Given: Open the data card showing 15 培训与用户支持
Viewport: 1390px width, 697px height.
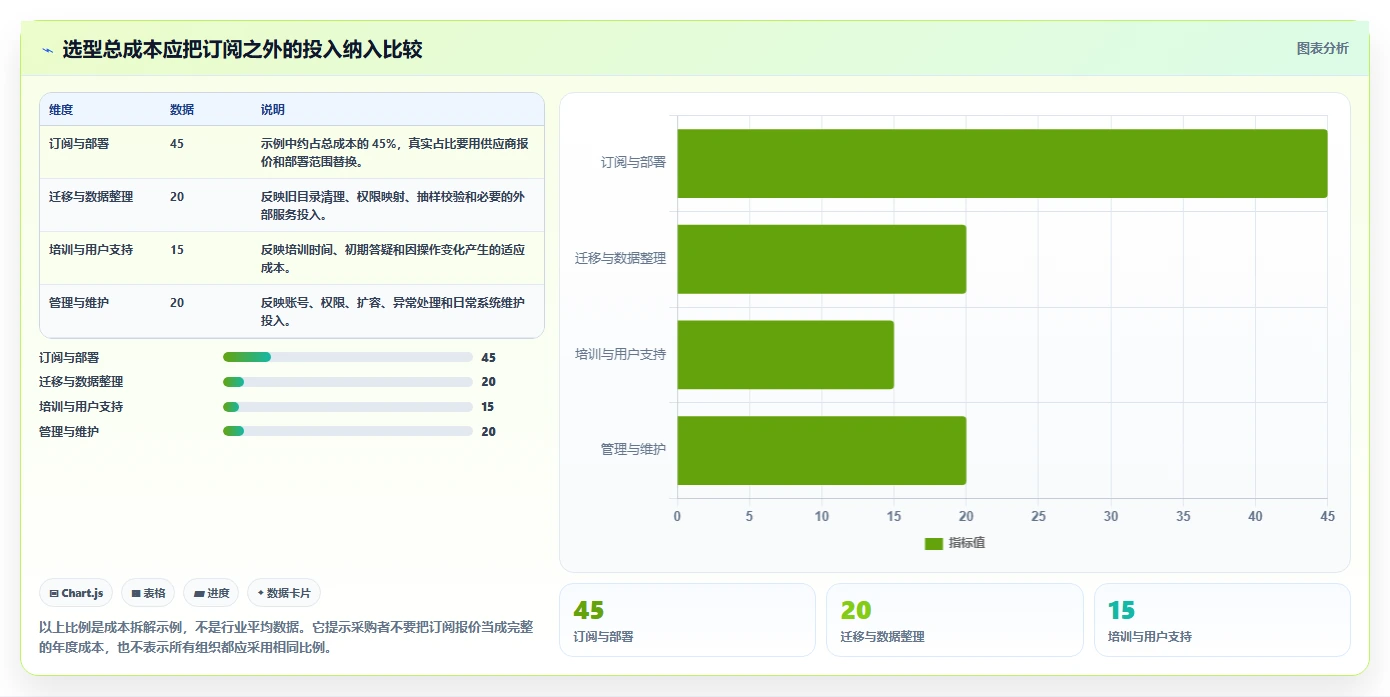Looking at the screenshot, I should pos(1222,620).
